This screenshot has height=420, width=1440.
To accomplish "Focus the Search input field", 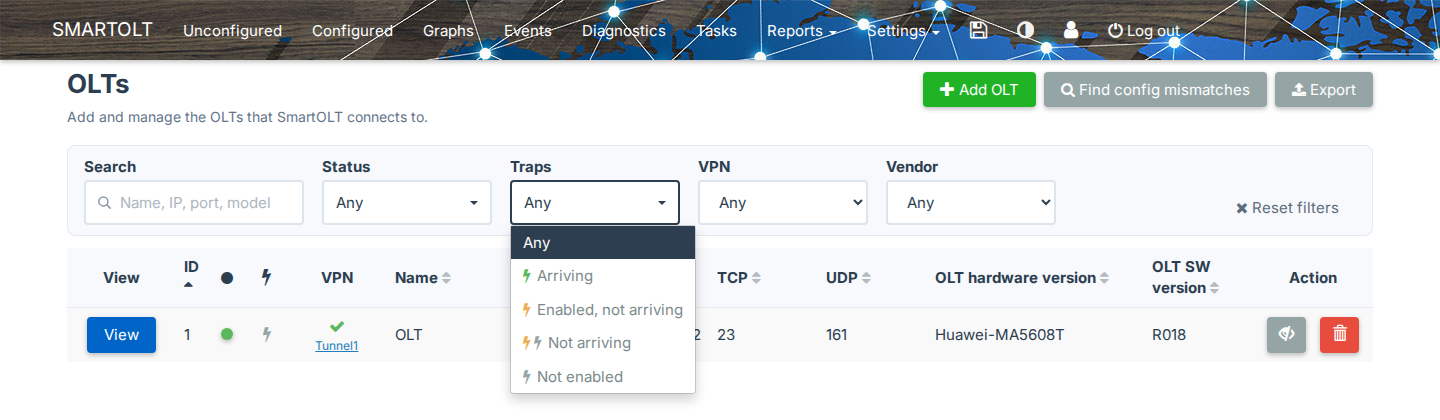I will point(194,202).
